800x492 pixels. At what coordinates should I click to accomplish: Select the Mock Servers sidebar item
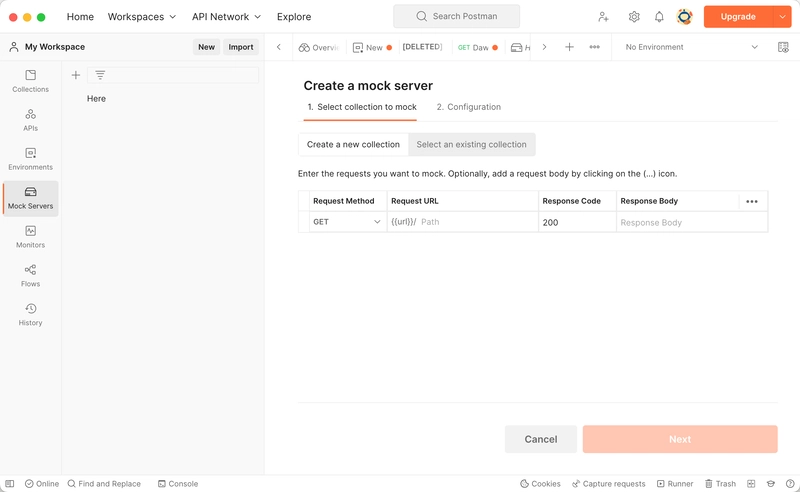(x=31, y=198)
